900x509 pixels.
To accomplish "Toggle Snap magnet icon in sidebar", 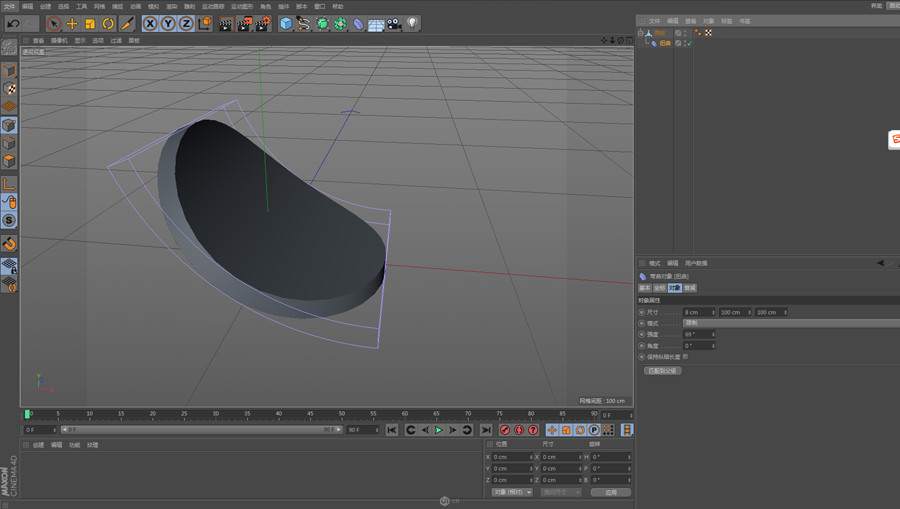I will click(x=9, y=243).
